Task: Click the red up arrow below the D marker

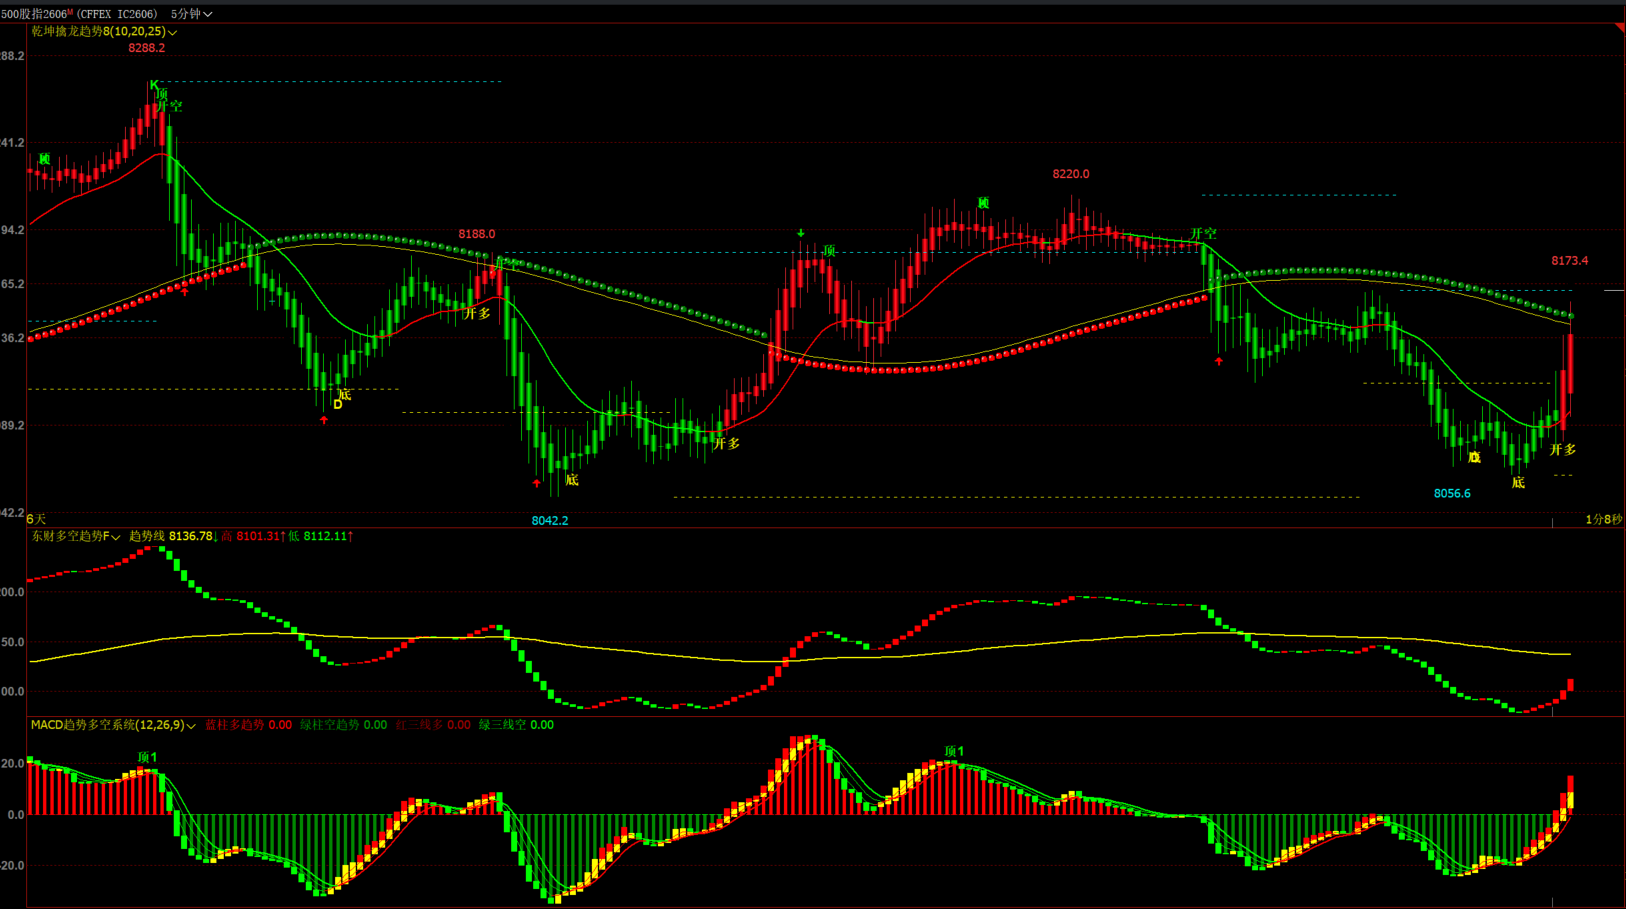Action: (x=324, y=420)
